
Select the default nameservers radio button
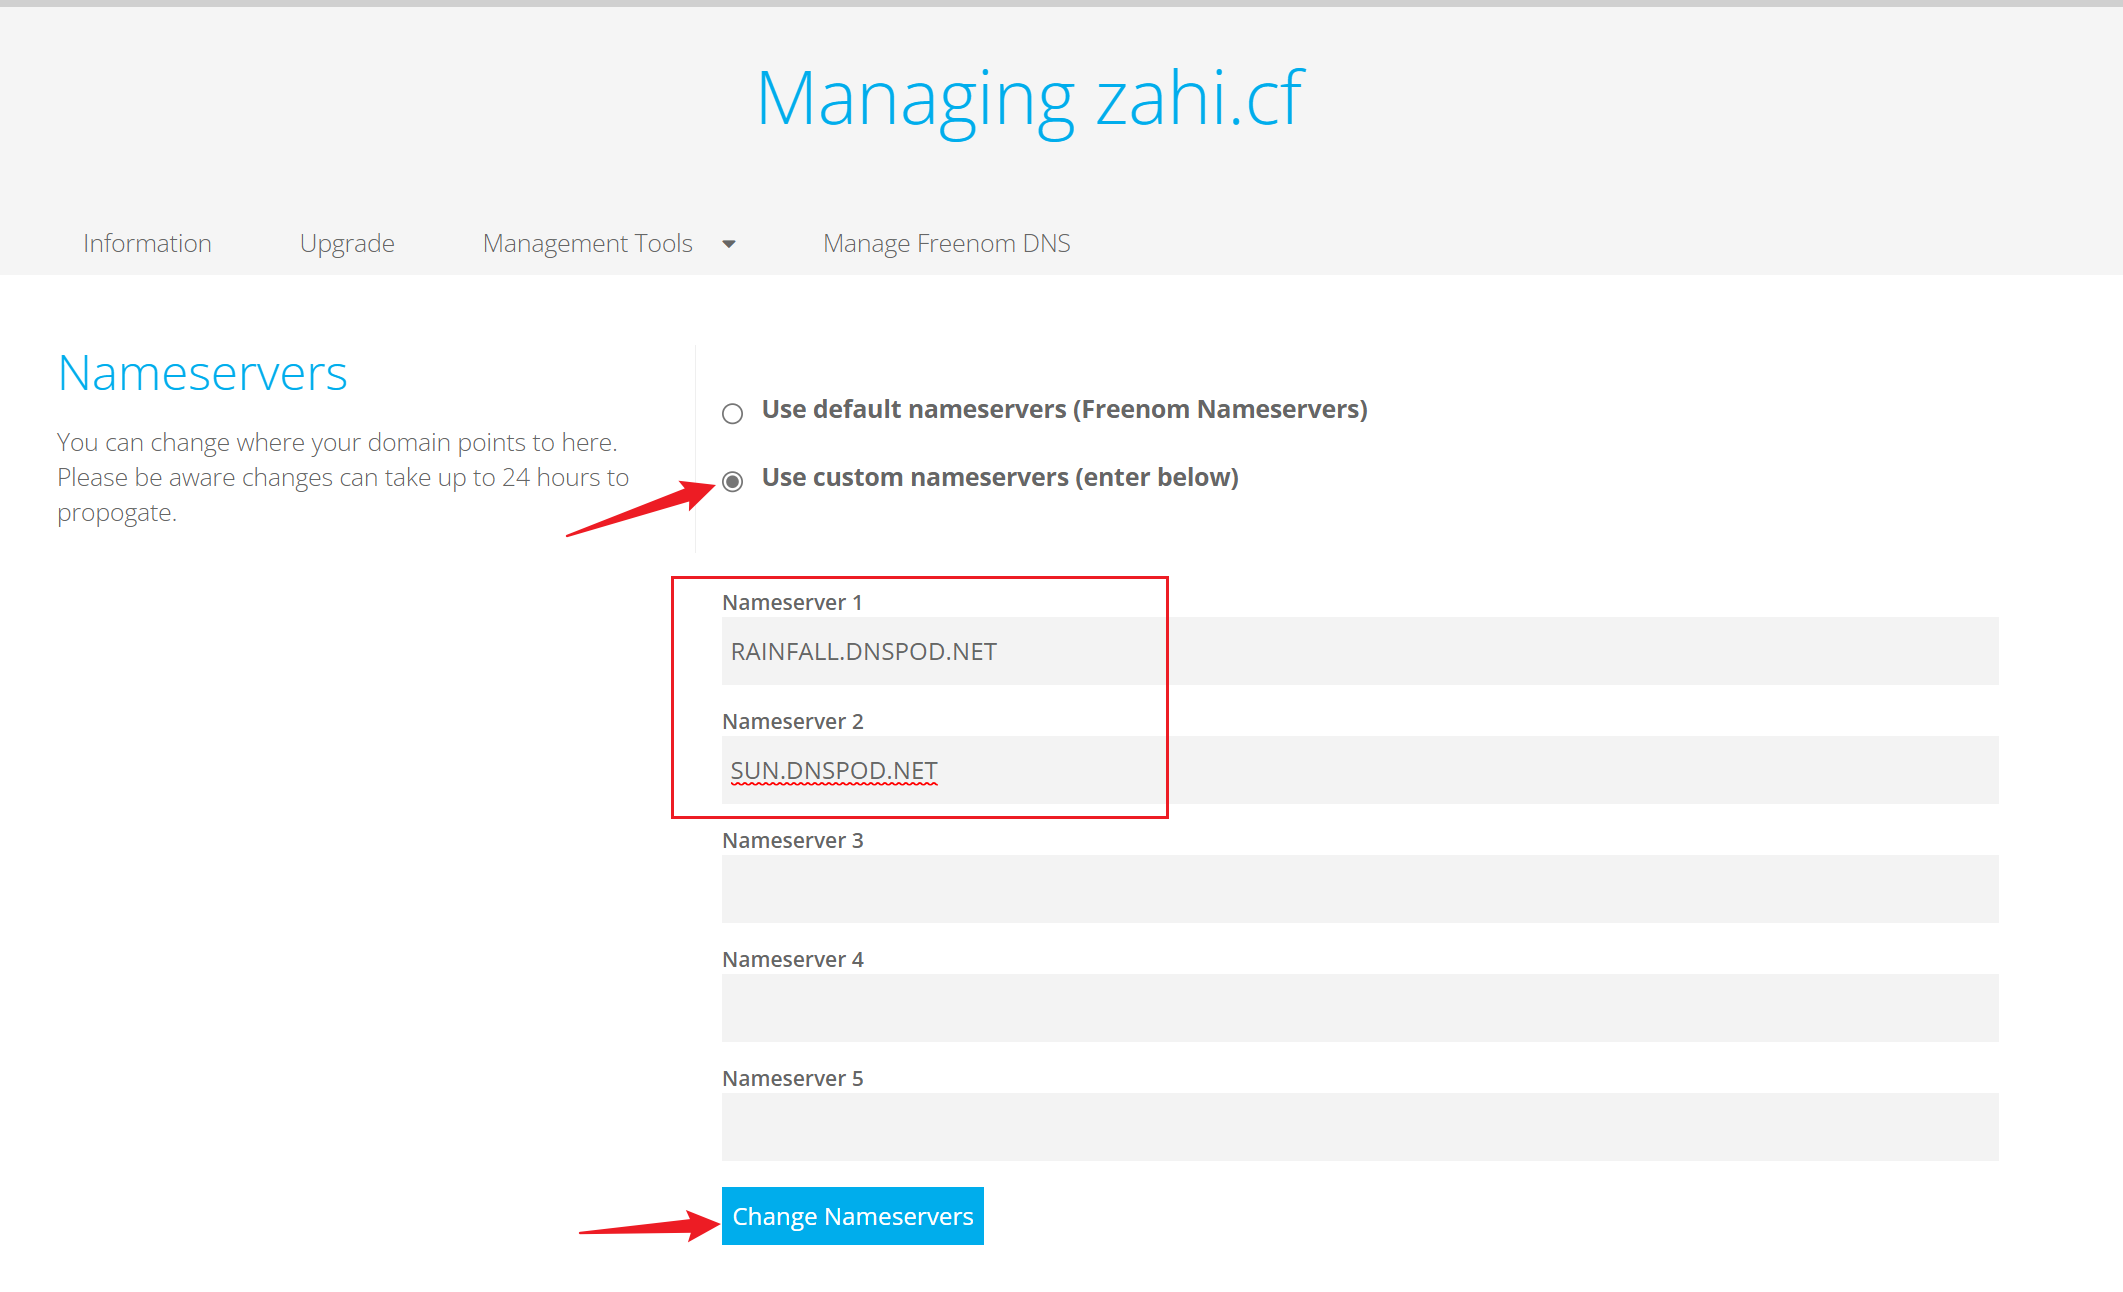click(x=733, y=413)
